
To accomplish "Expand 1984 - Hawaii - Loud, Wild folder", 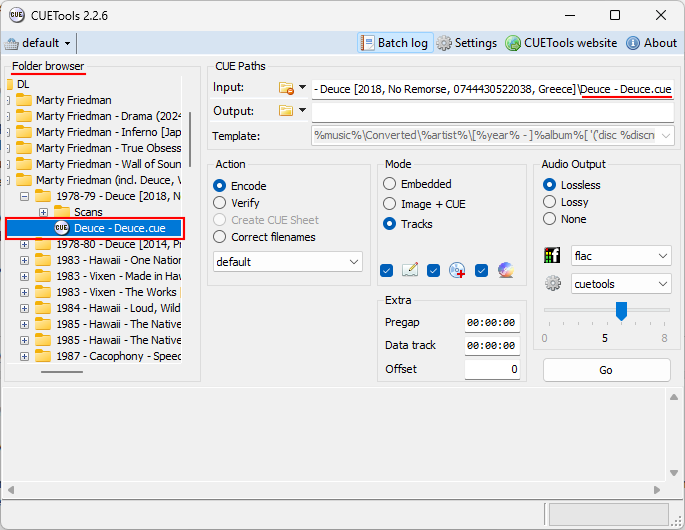I will [x=24, y=308].
